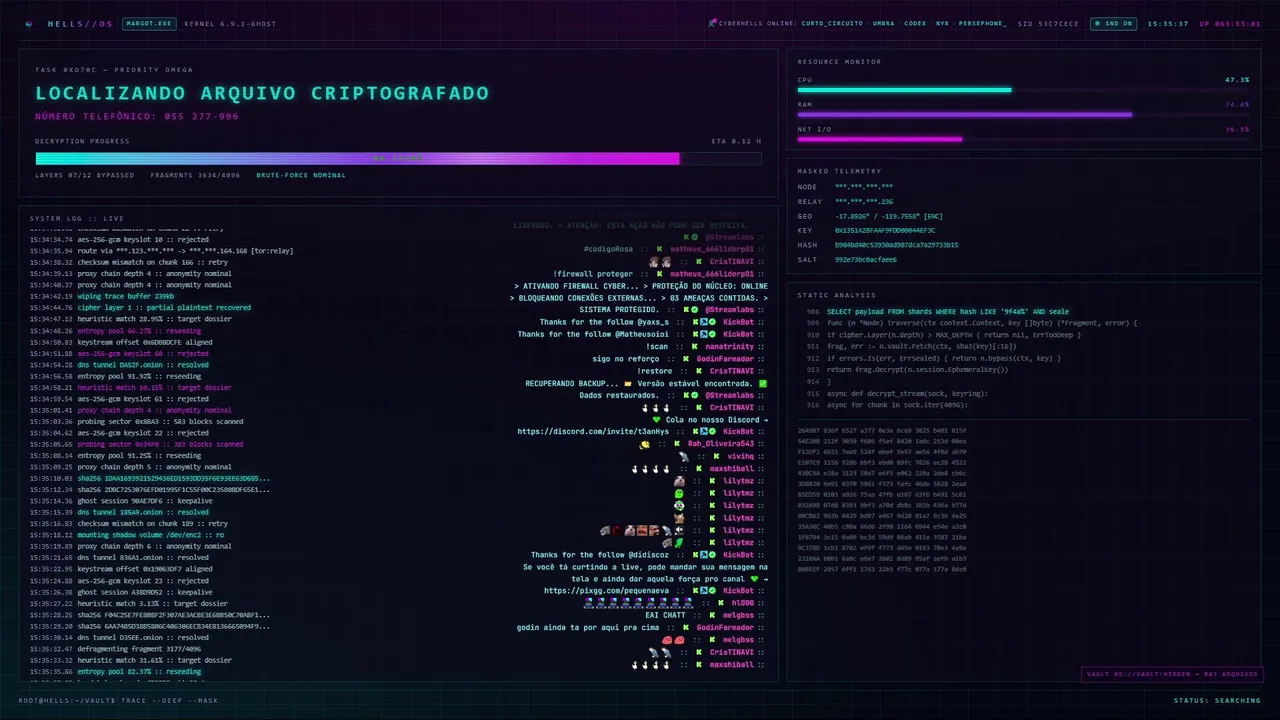
Task: Click the title LOCALIZANDO ARQUIVO CRIPTOGRAFADO
Action: click(x=262, y=93)
